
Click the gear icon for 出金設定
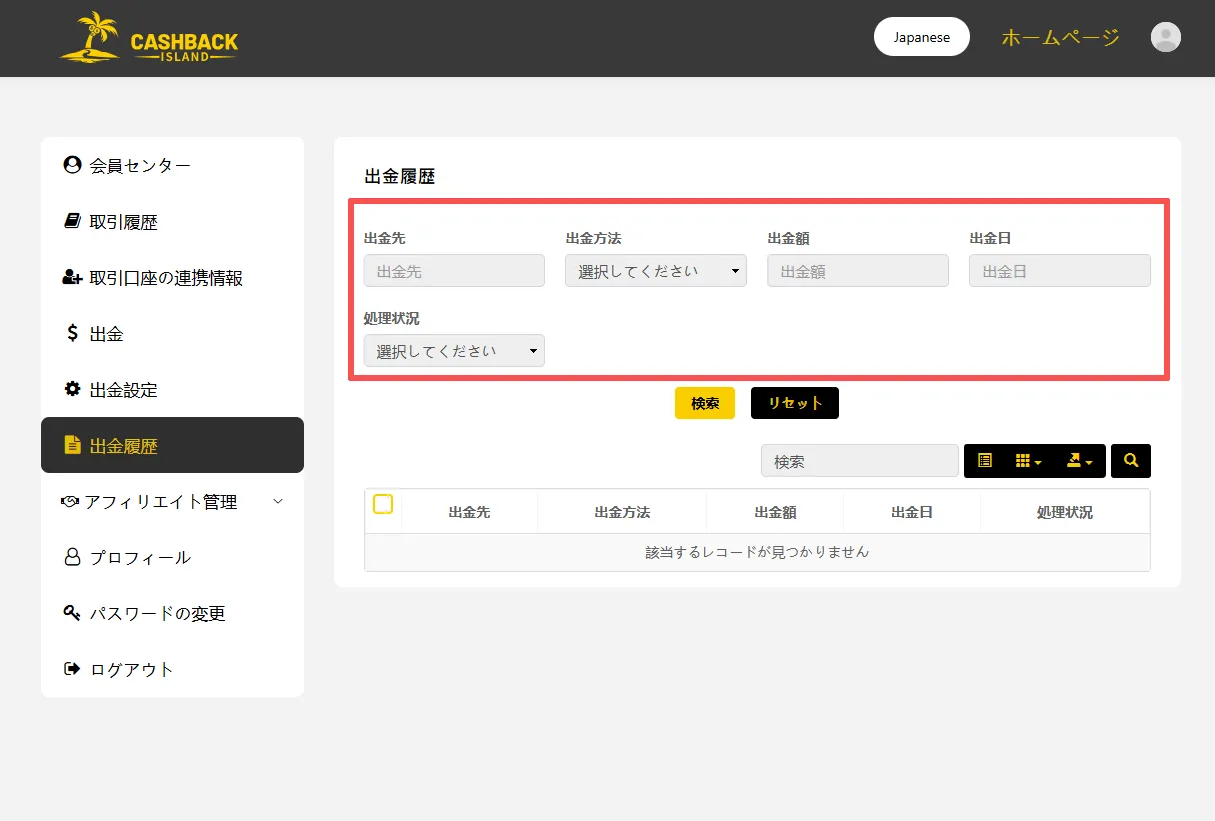pyautogui.click(x=72, y=389)
